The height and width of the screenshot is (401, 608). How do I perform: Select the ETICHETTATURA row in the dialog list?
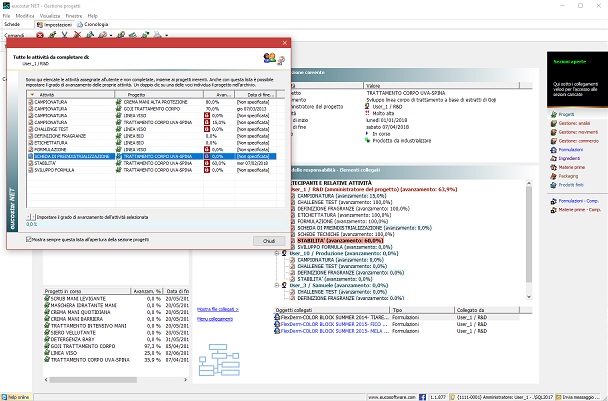coord(152,143)
